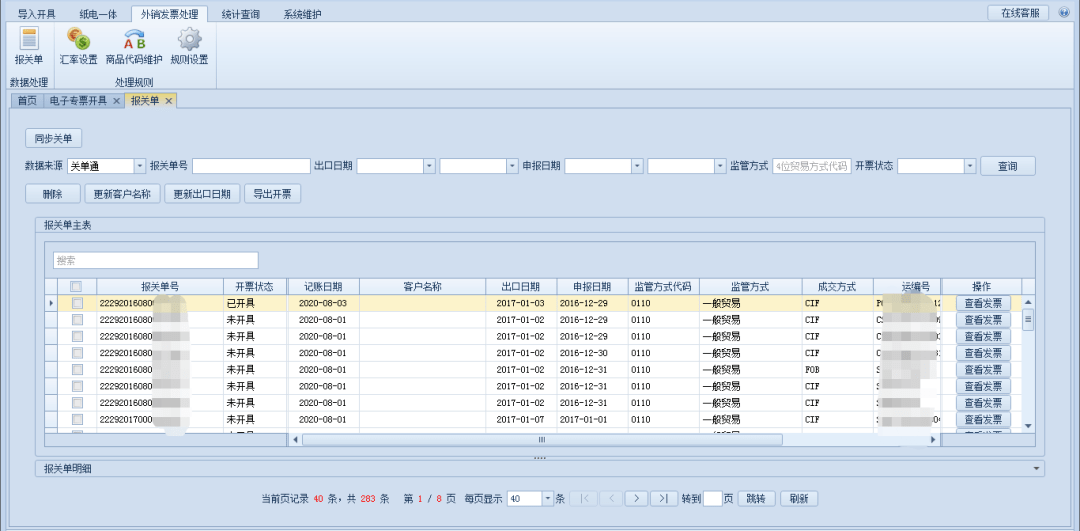Click the 报关单号 input field

click(x=251, y=166)
